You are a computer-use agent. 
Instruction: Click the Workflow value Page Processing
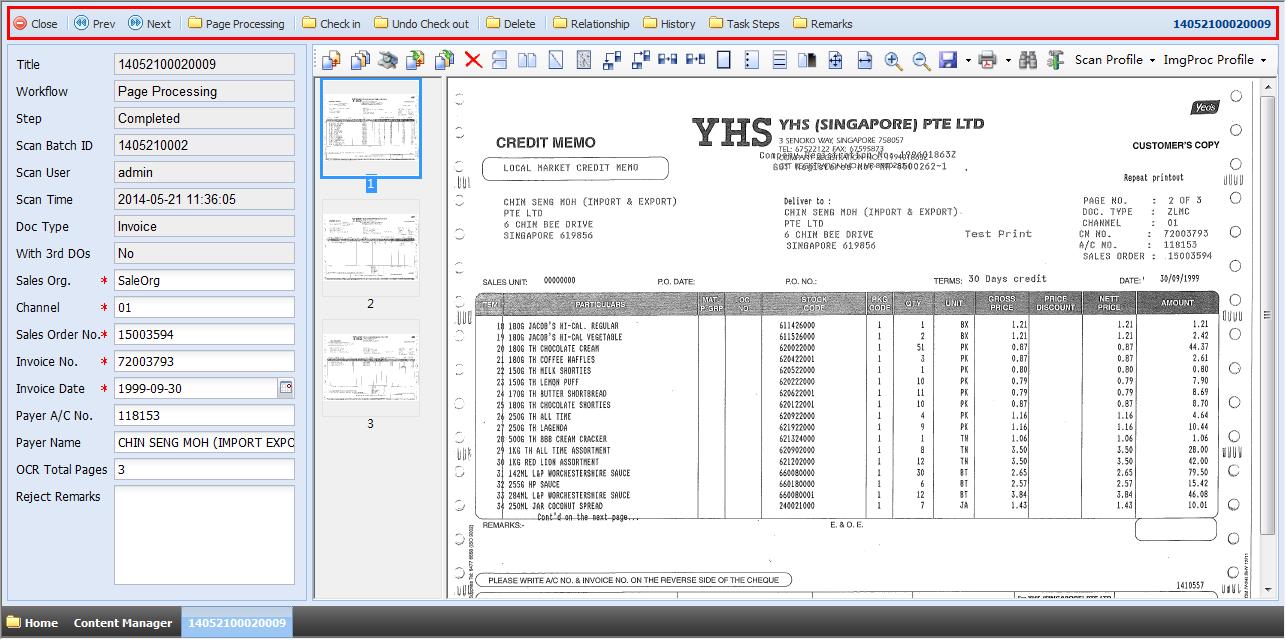tap(204, 91)
